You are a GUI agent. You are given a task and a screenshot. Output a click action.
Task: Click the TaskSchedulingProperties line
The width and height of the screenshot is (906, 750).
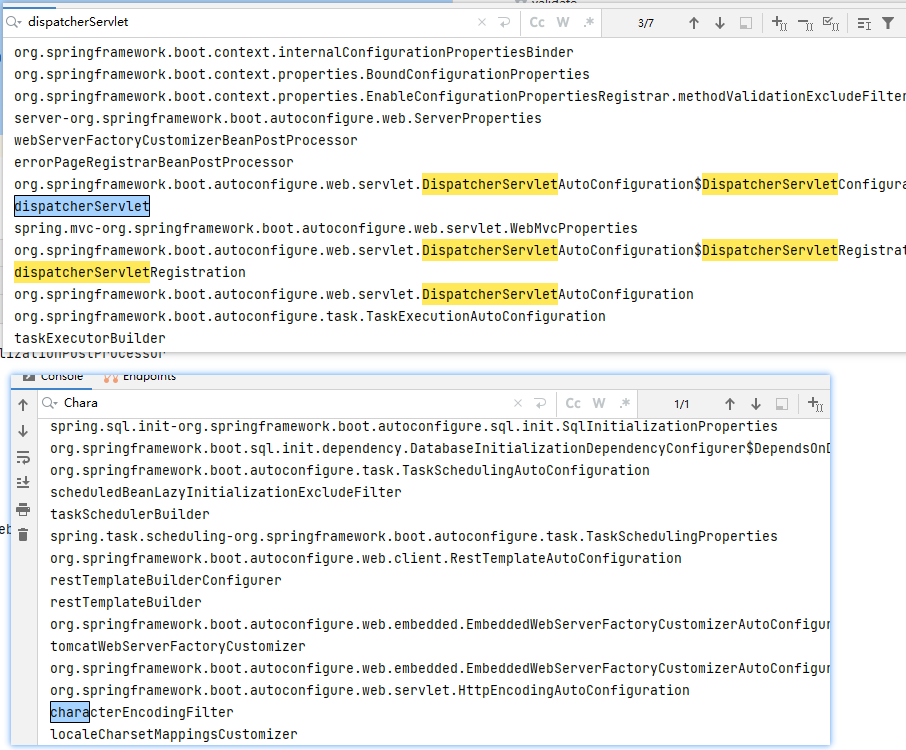point(414,537)
